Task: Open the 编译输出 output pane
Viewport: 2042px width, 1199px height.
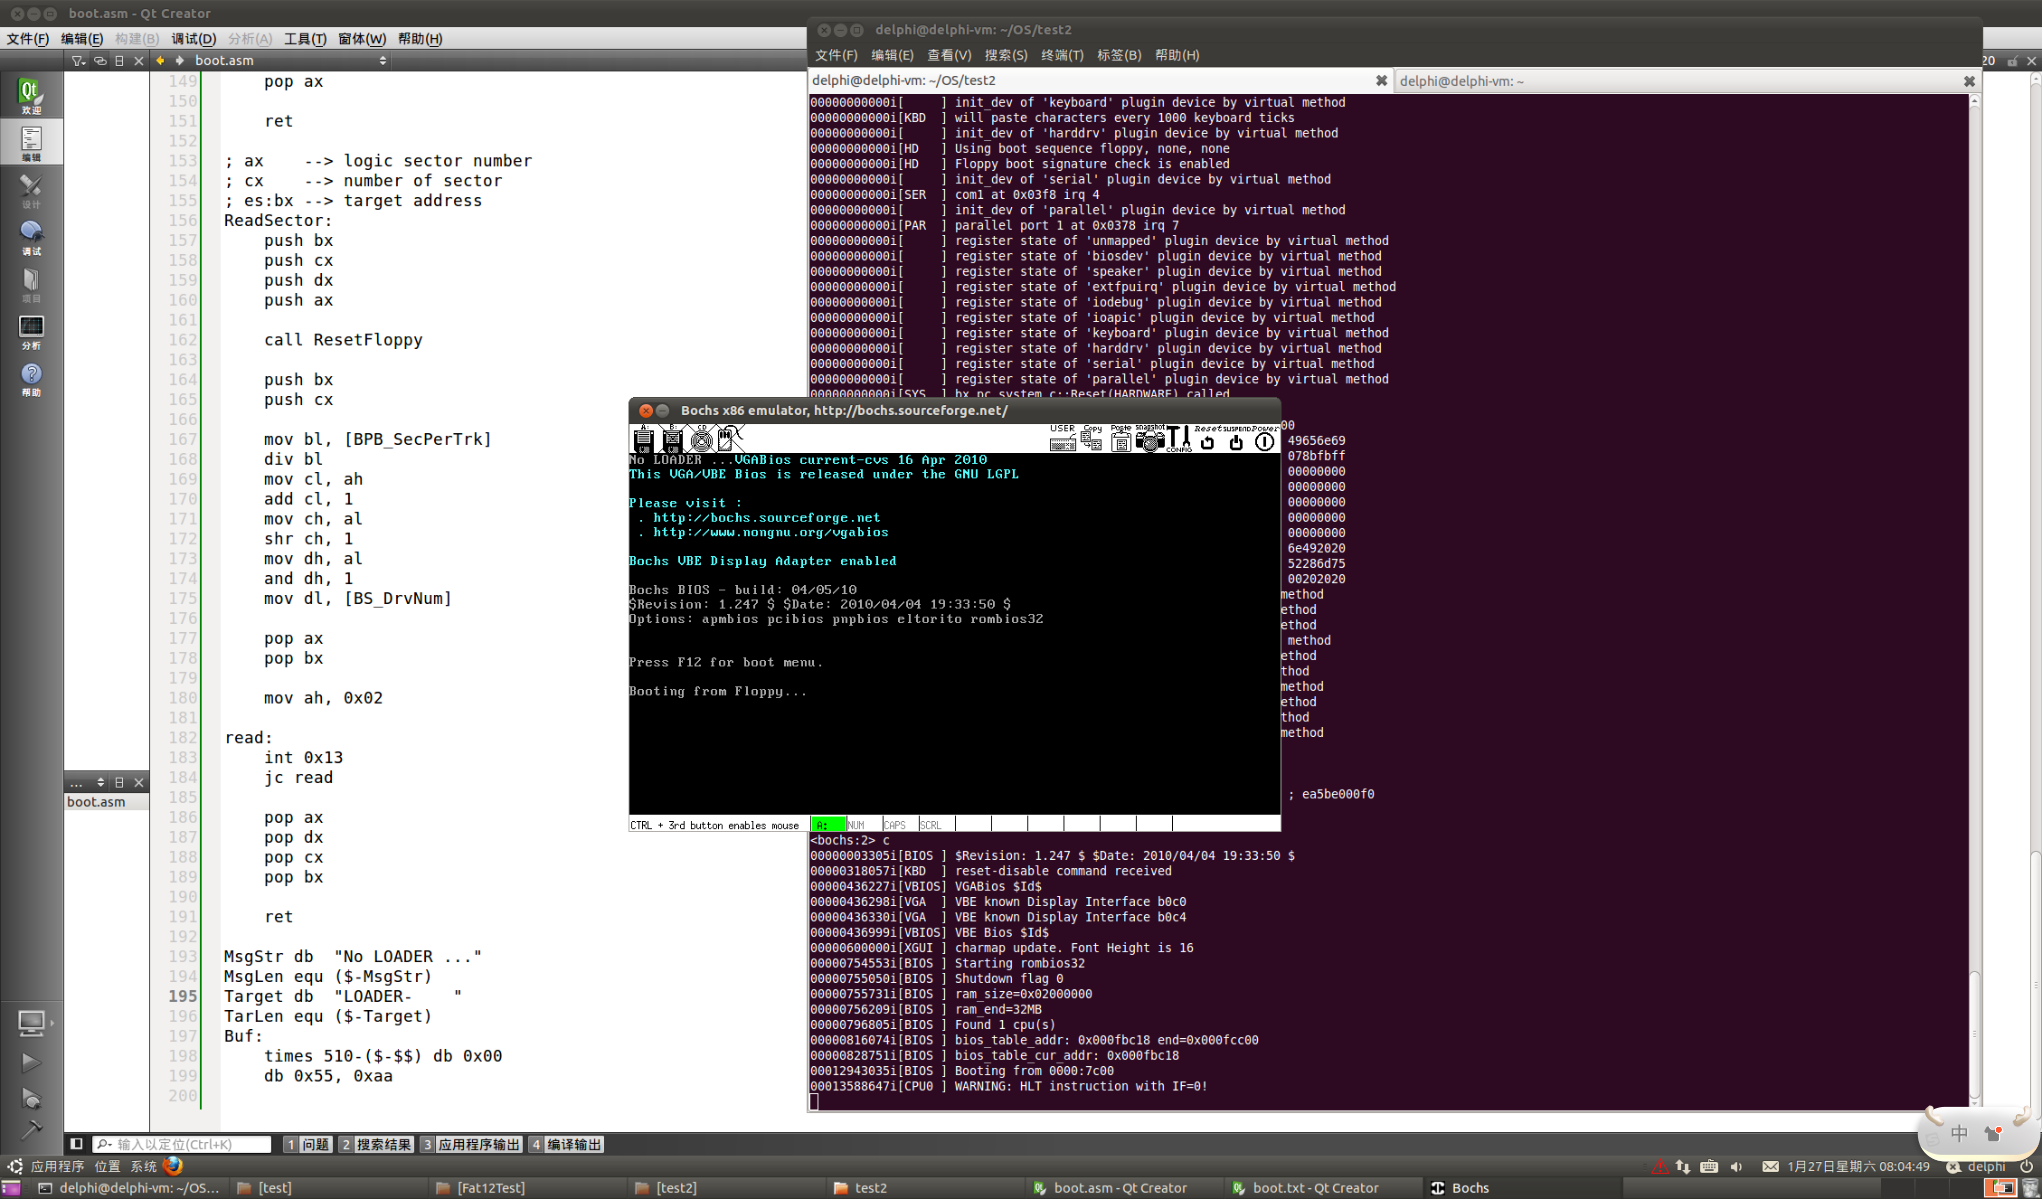Action: [566, 1144]
